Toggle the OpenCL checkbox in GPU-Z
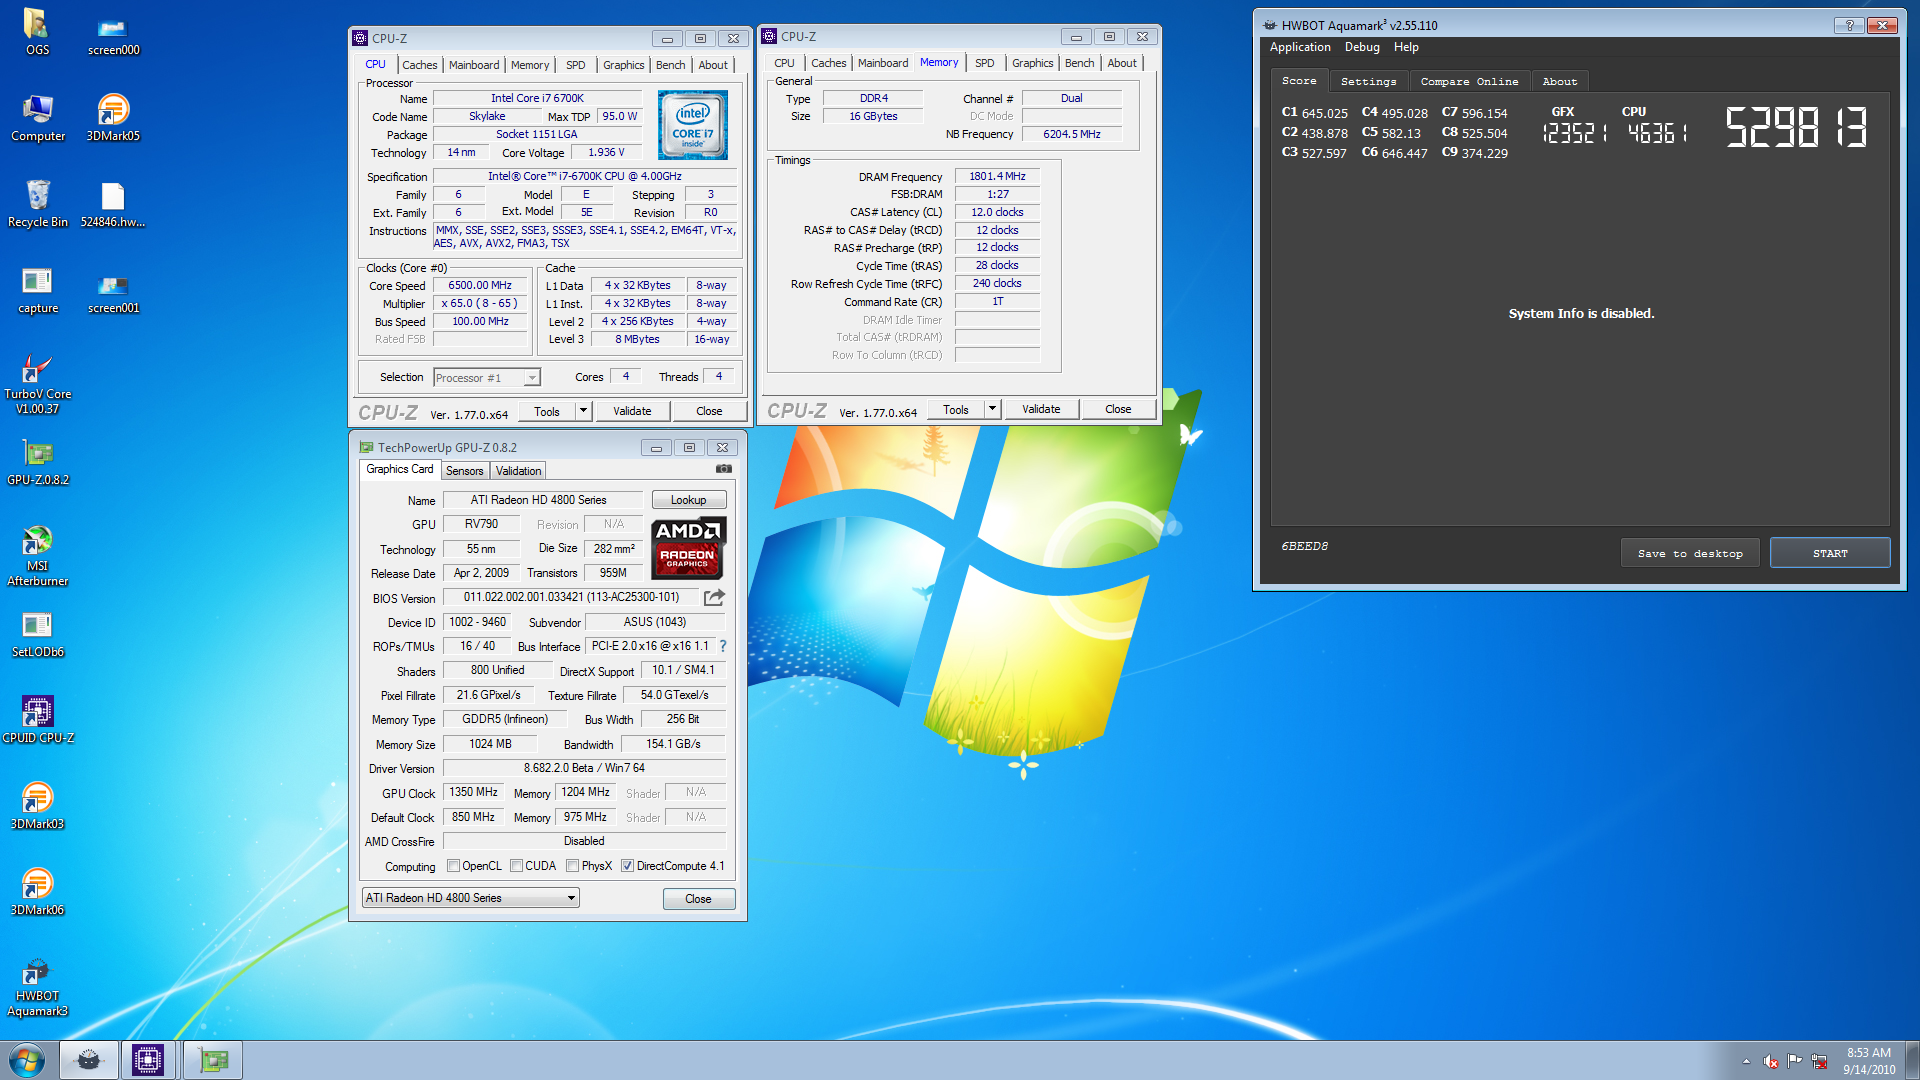1920x1080 pixels. pyautogui.click(x=453, y=866)
